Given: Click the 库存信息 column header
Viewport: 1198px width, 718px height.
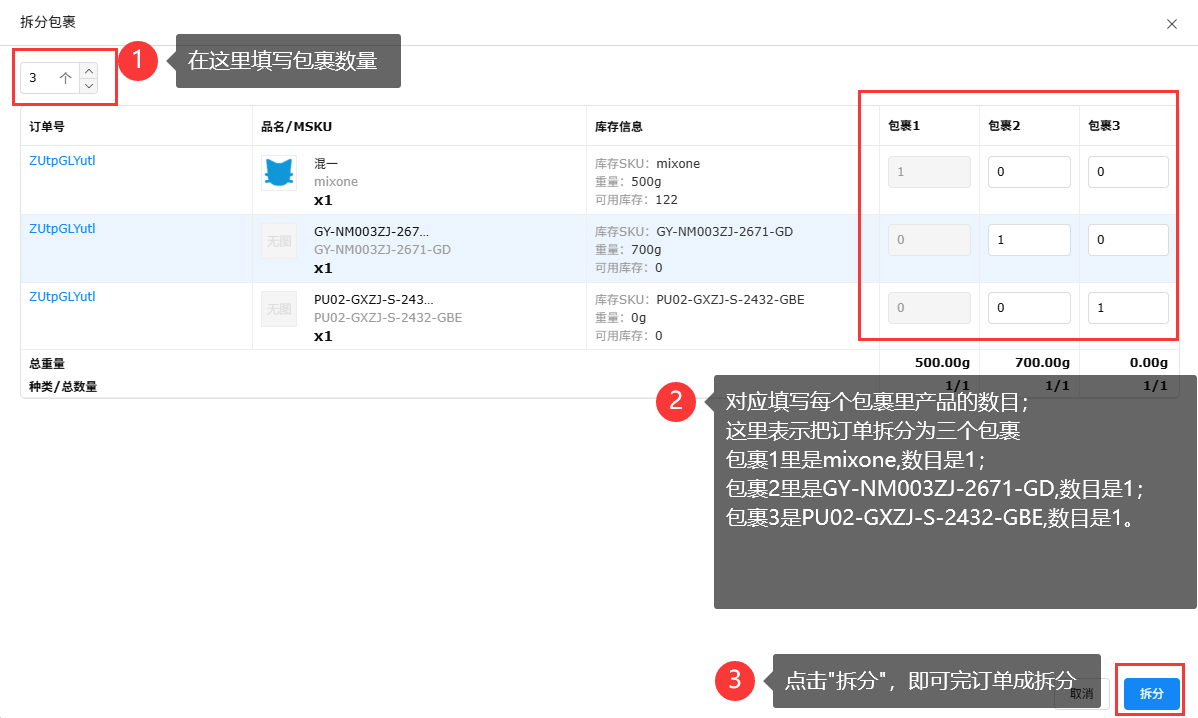Looking at the screenshot, I should [x=619, y=126].
